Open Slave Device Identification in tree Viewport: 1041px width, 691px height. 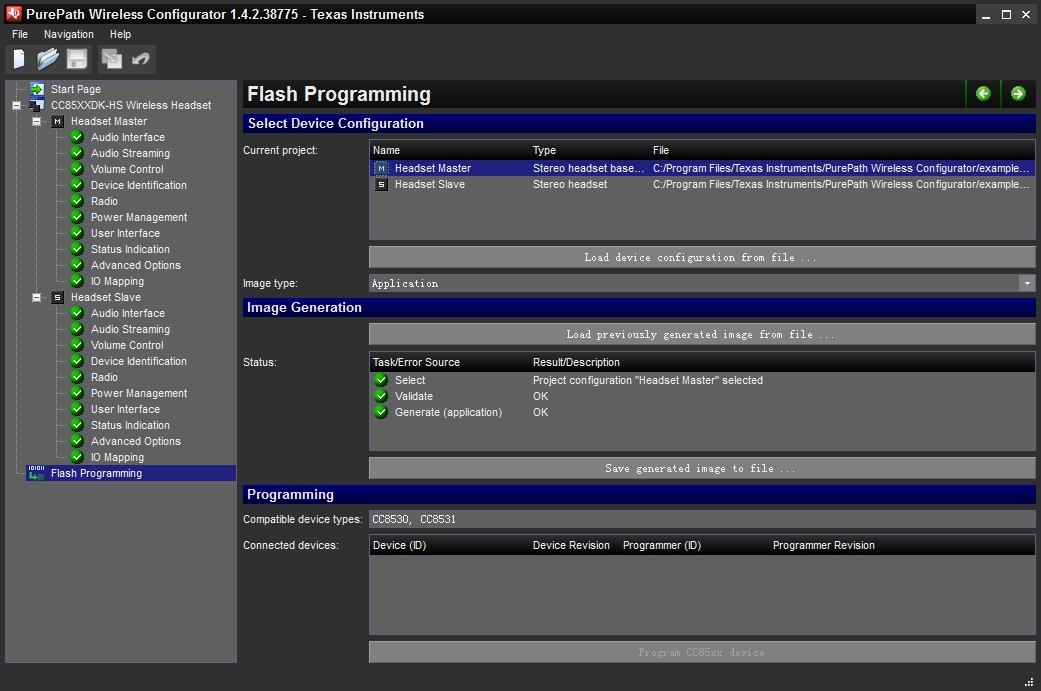point(139,361)
